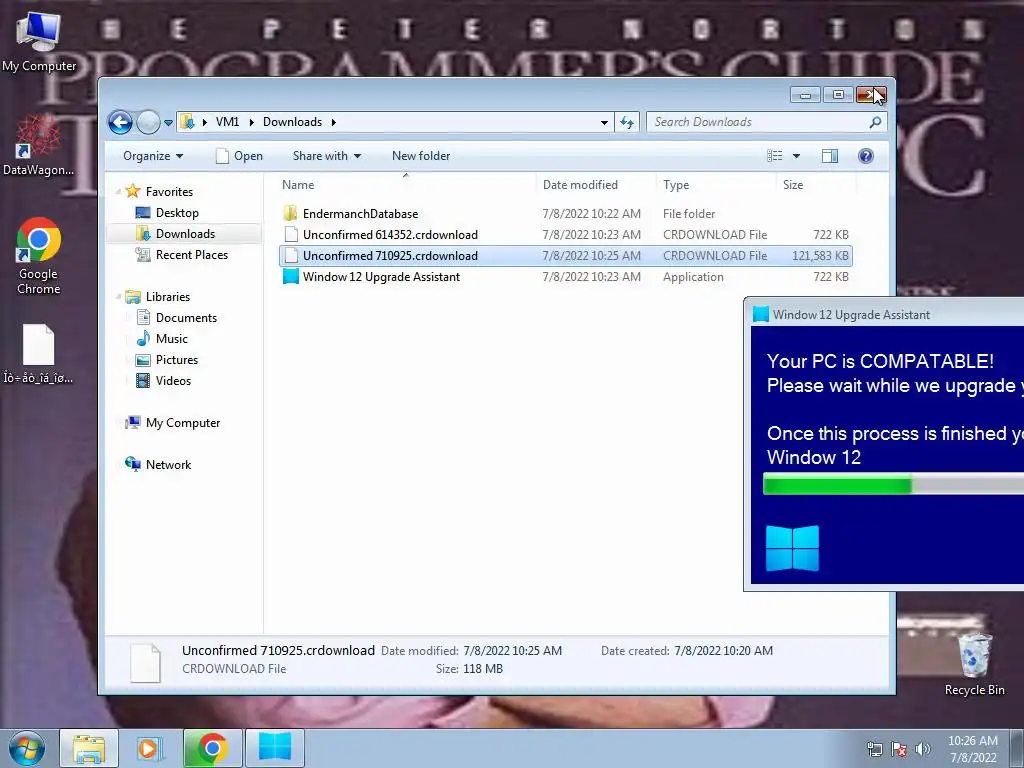
Task: Click the EndermanchDatabase folder icon
Action: (291, 214)
